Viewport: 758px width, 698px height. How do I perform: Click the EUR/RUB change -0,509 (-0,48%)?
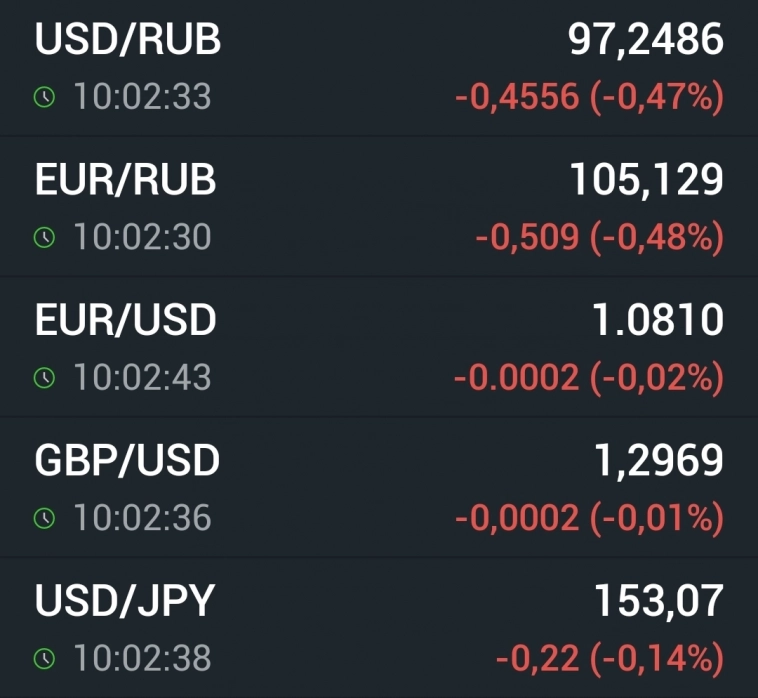598,238
